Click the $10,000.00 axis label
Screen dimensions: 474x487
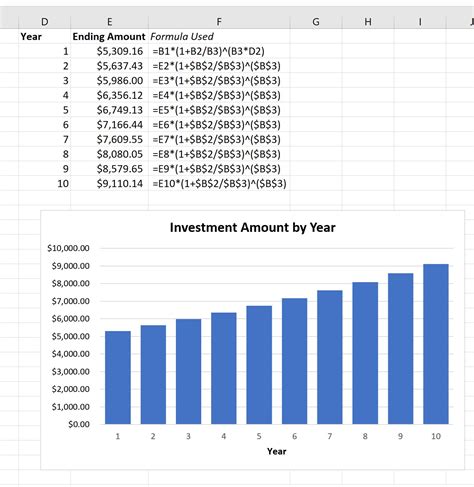68,248
